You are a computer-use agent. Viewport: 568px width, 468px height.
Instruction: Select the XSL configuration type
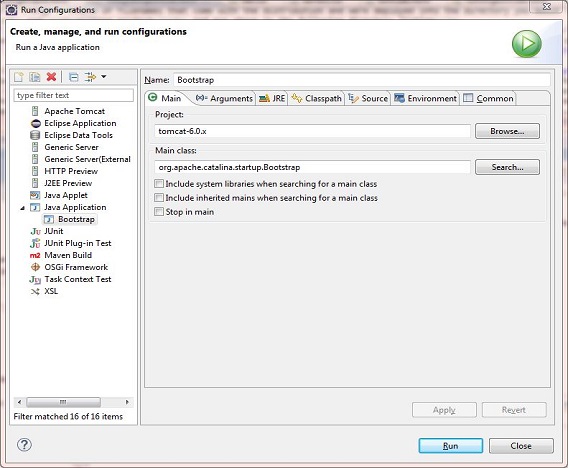[51, 291]
